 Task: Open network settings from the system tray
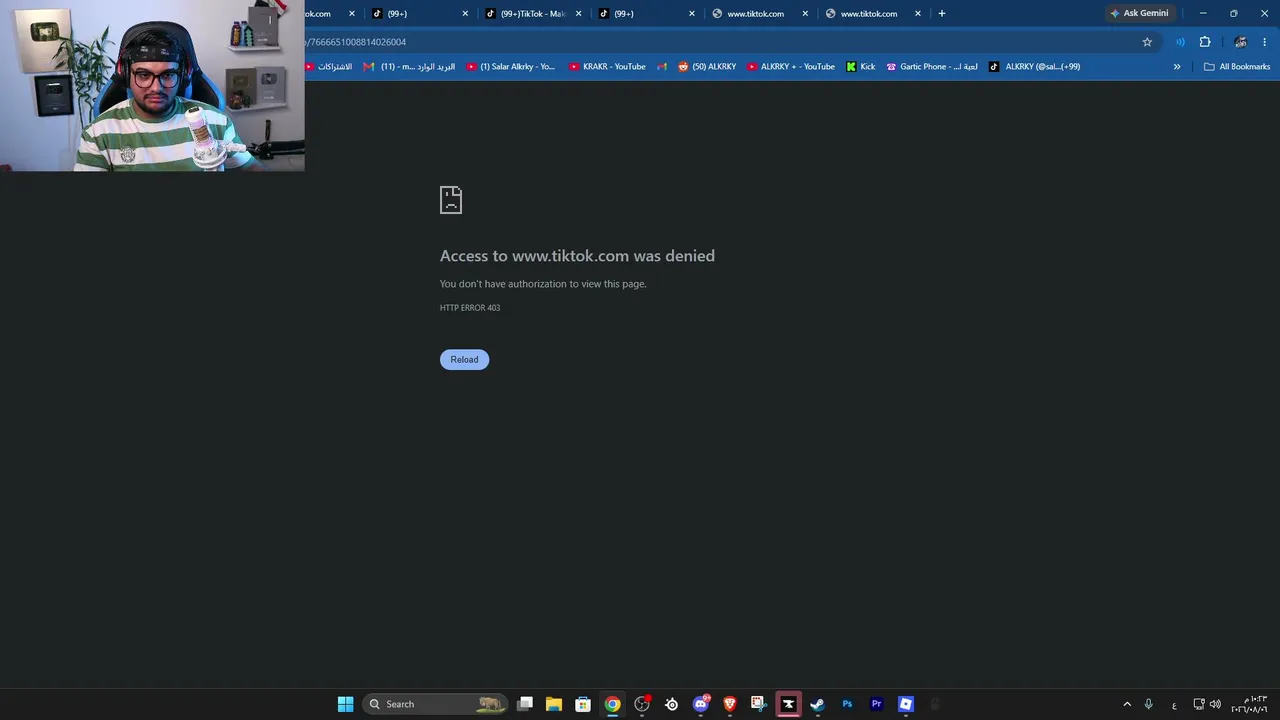(x=1199, y=704)
